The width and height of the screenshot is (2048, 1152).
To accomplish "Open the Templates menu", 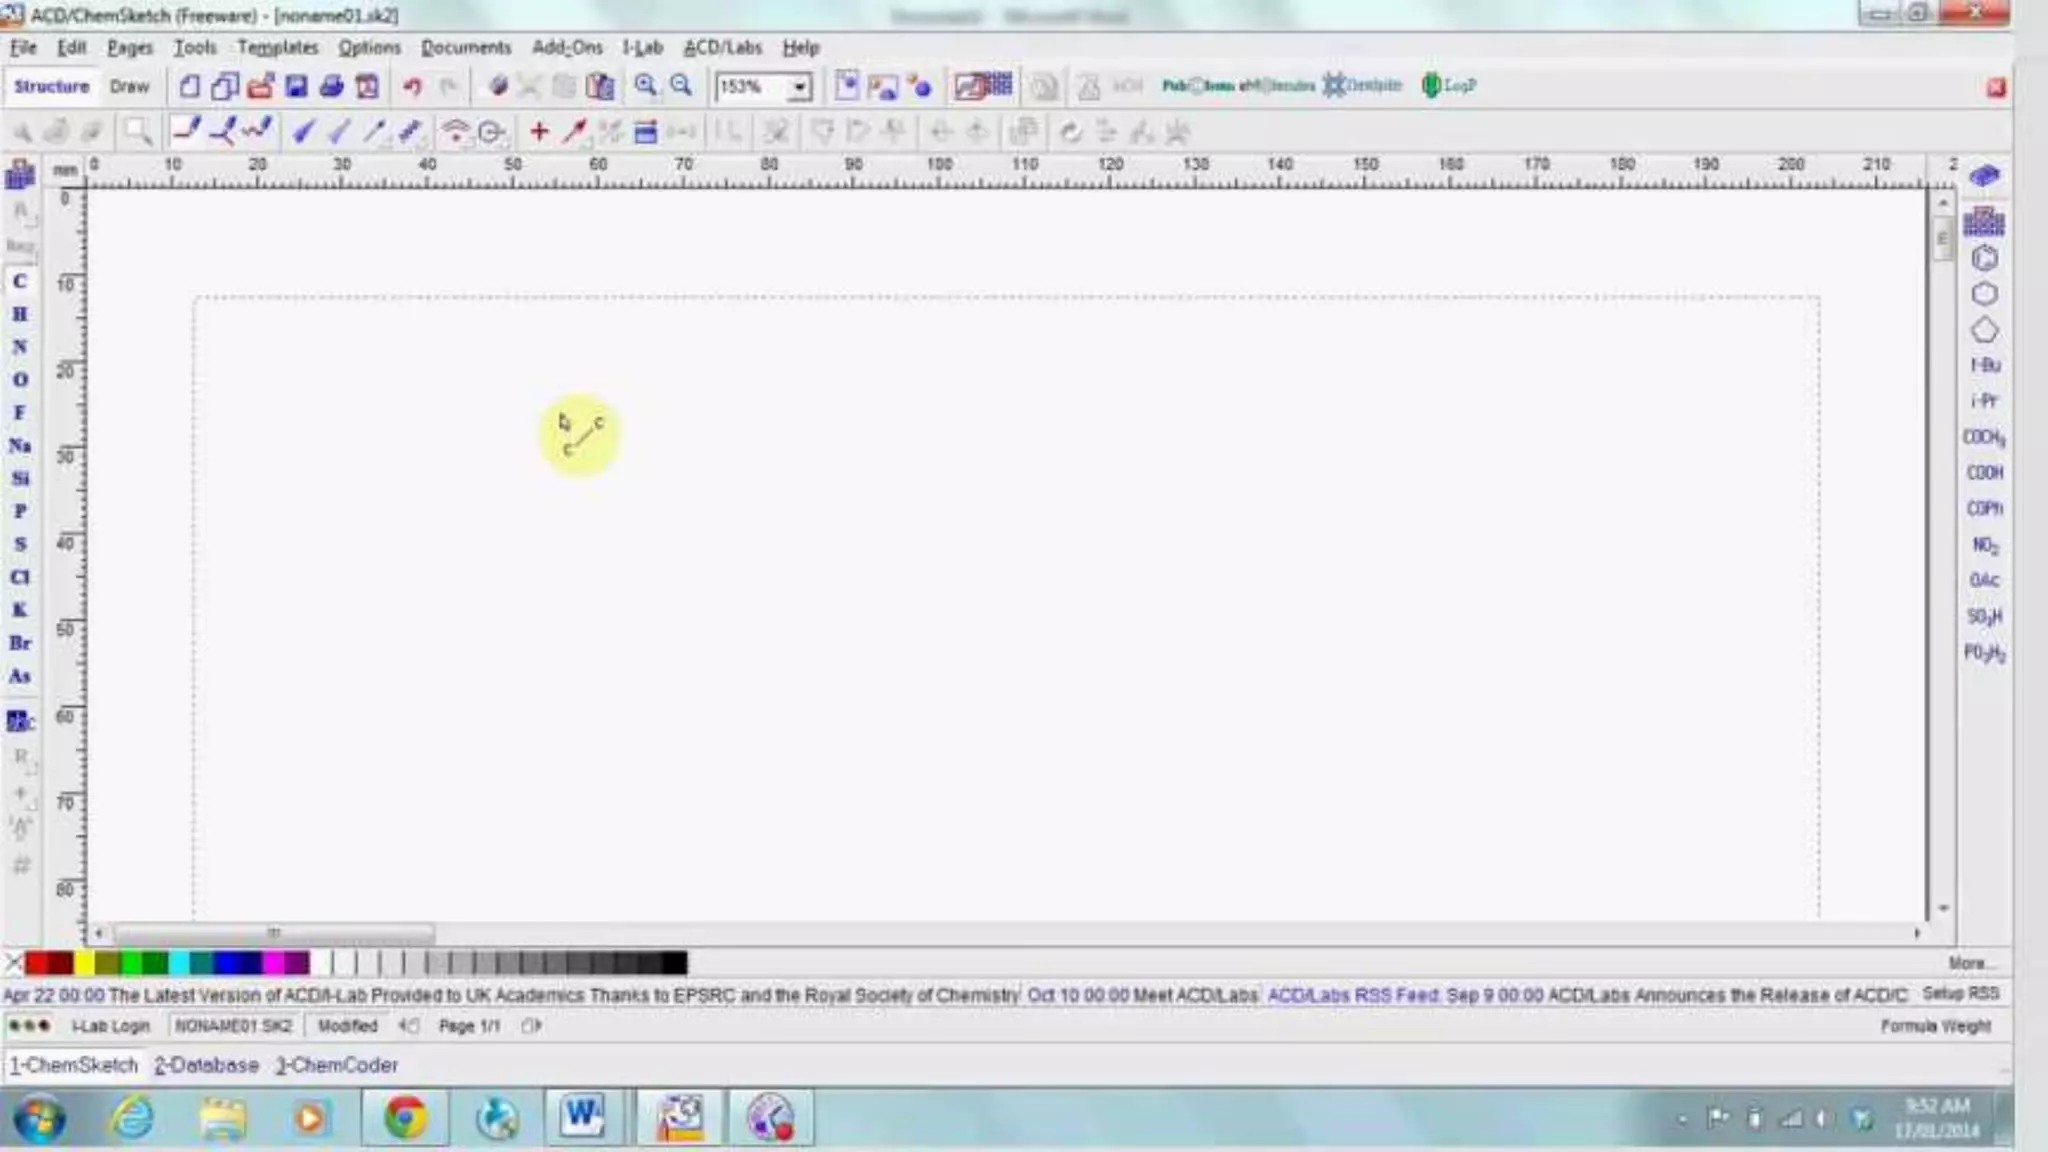I will pyautogui.click(x=277, y=47).
